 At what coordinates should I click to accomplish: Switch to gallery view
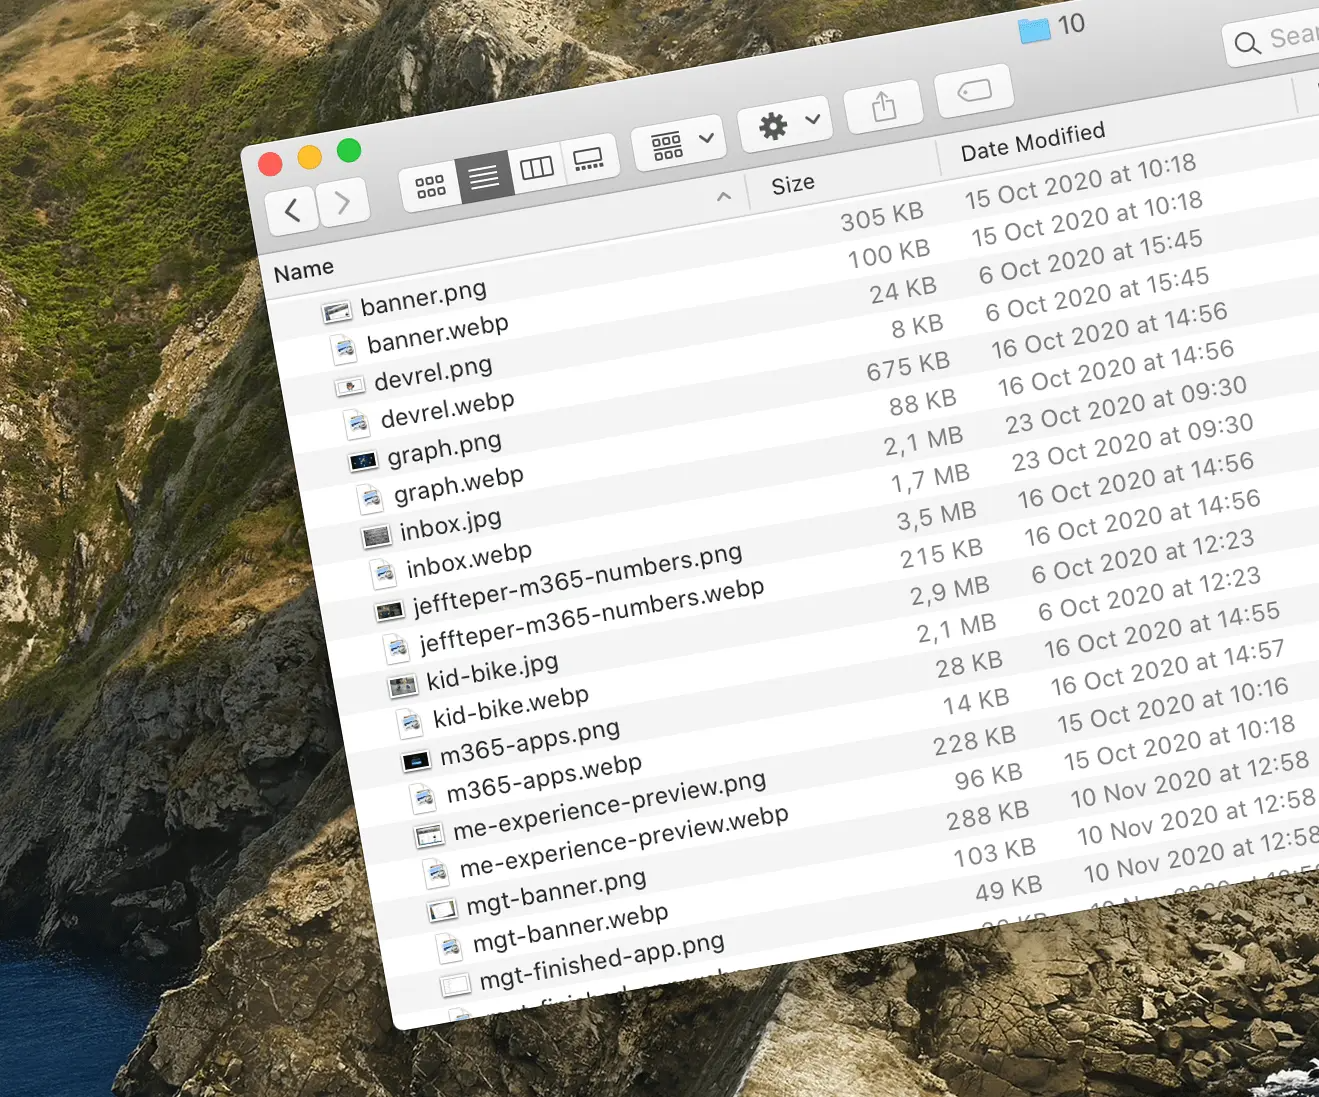pos(588,159)
